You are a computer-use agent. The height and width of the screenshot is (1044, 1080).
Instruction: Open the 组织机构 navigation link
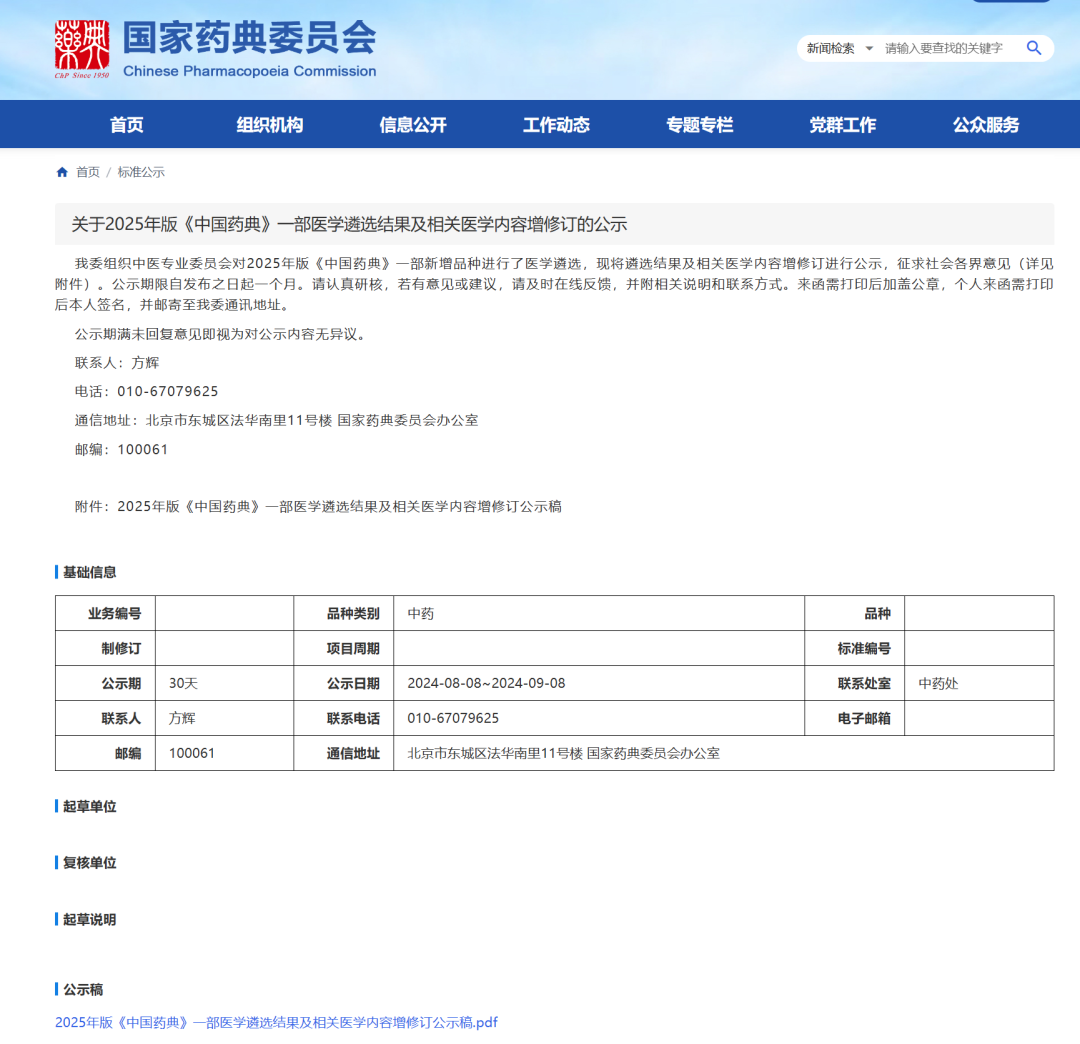tap(269, 124)
